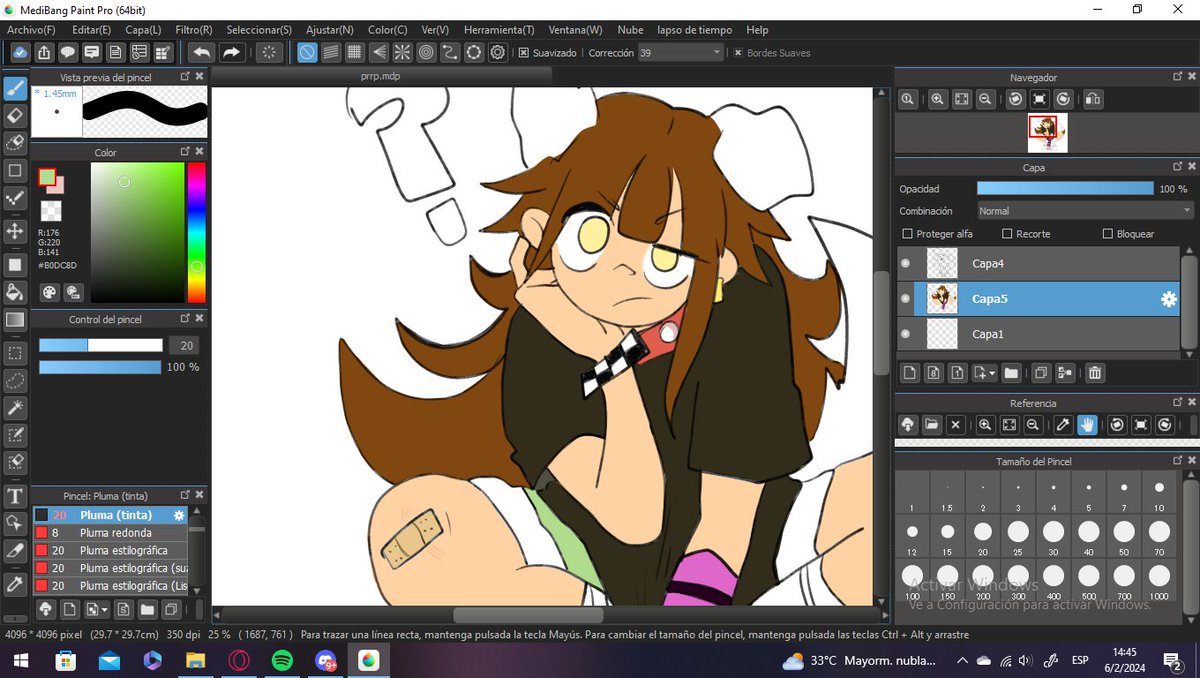Open the Seleccionar menu
Viewport: 1200px width, 678px height.
click(259, 30)
